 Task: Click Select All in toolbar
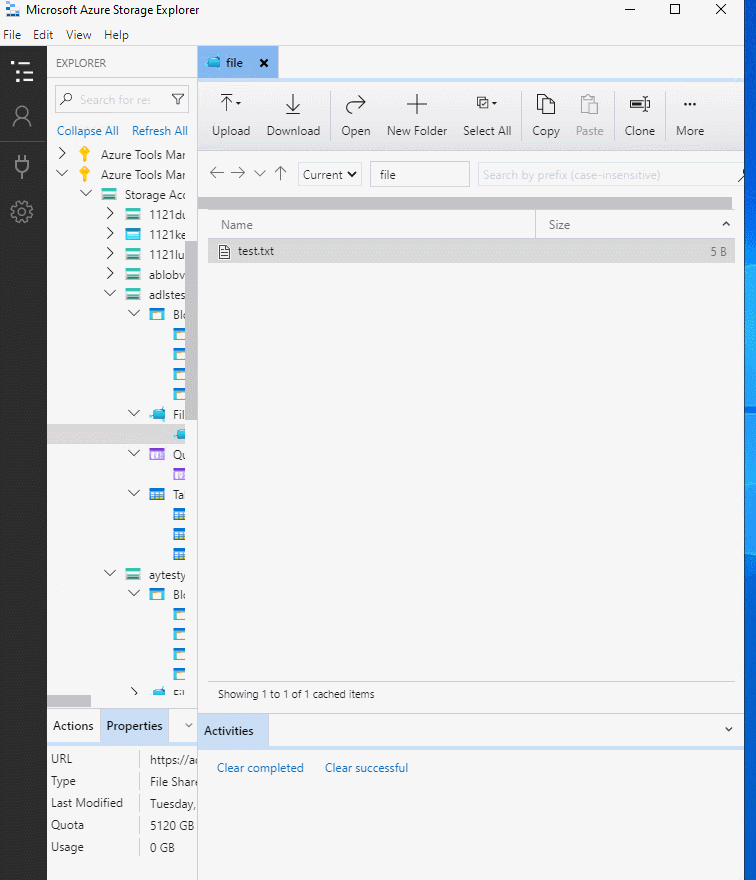pyautogui.click(x=487, y=115)
